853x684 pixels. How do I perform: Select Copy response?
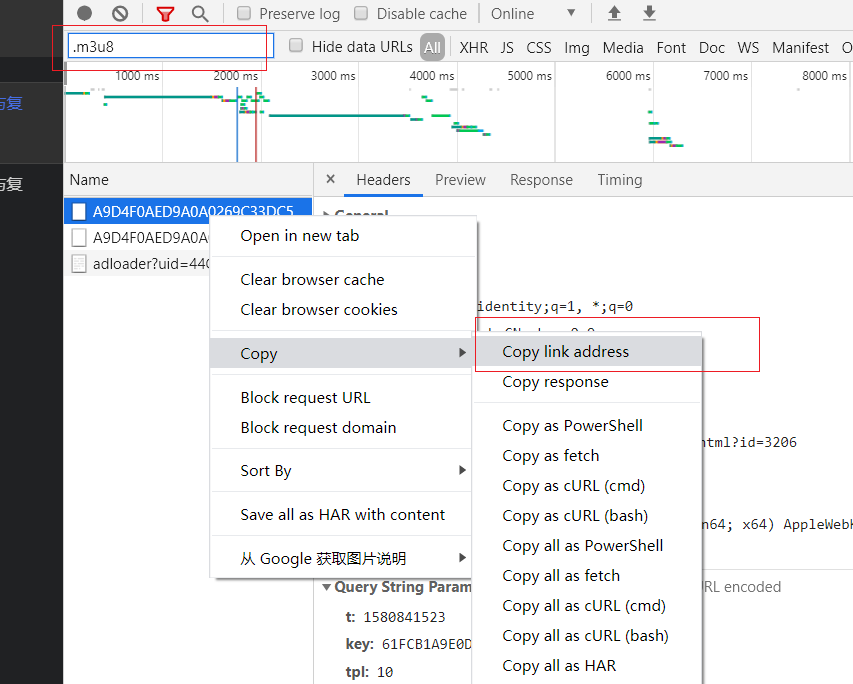[x=588, y=382]
